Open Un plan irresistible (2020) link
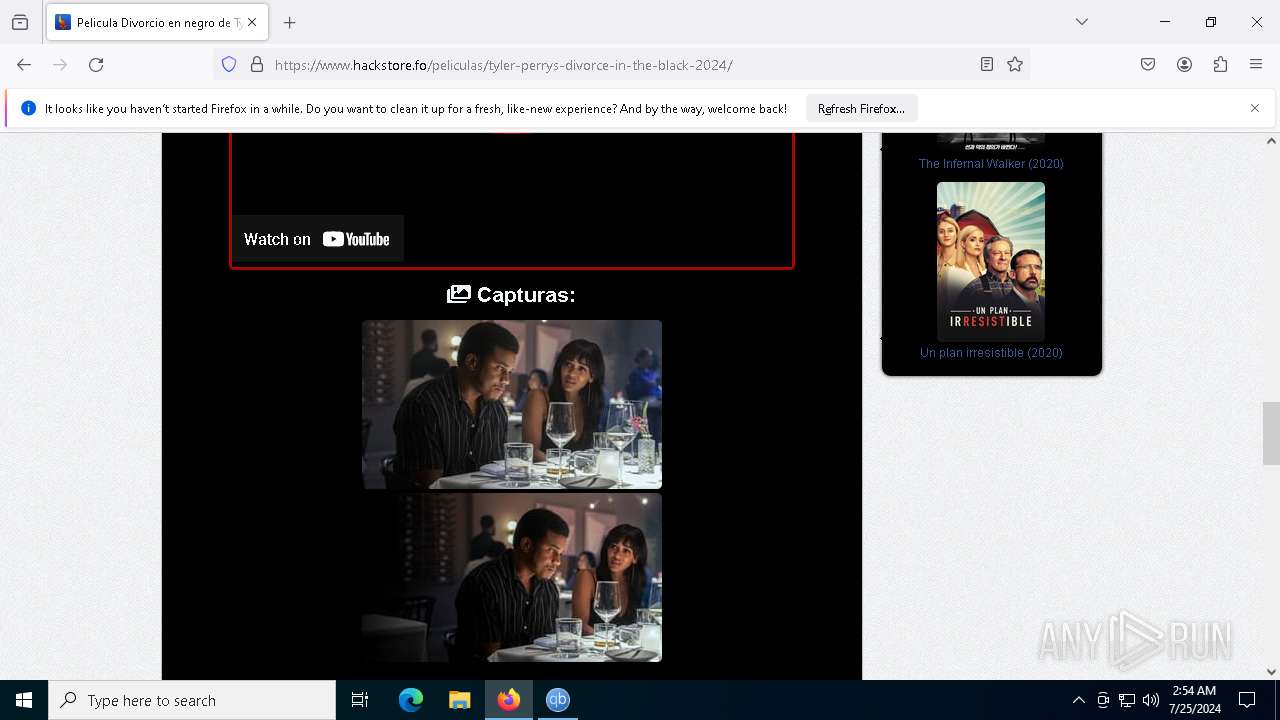The height and width of the screenshot is (720, 1280). coord(991,353)
